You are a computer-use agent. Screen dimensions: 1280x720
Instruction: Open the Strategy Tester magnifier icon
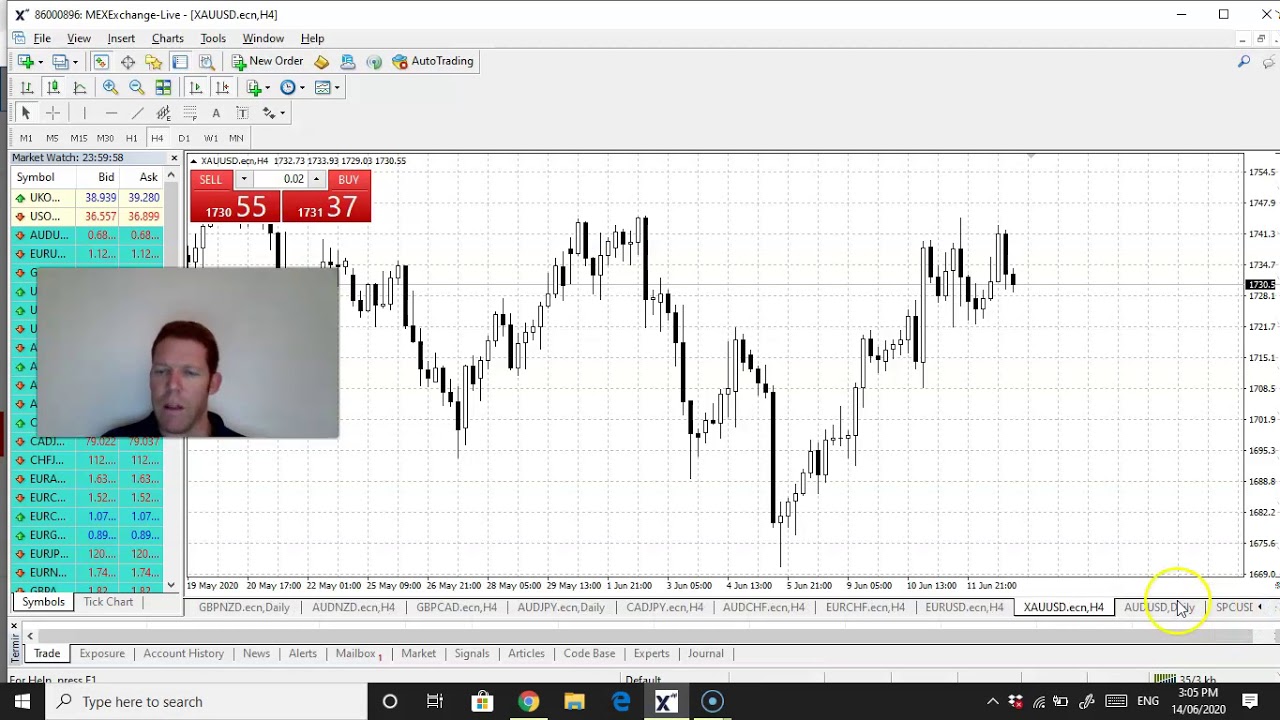(x=206, y=61)
